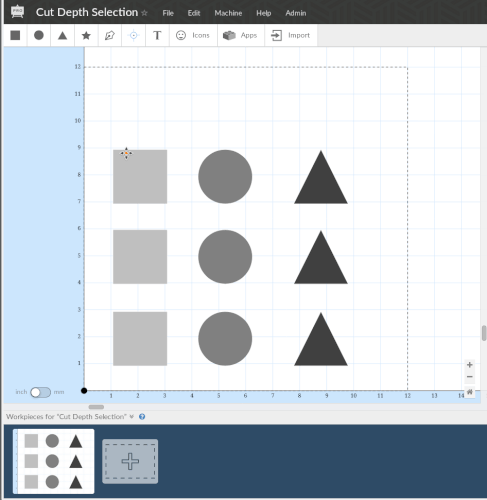
Task: Click the Easel Pro logo icon
Action: pos(17,12)
